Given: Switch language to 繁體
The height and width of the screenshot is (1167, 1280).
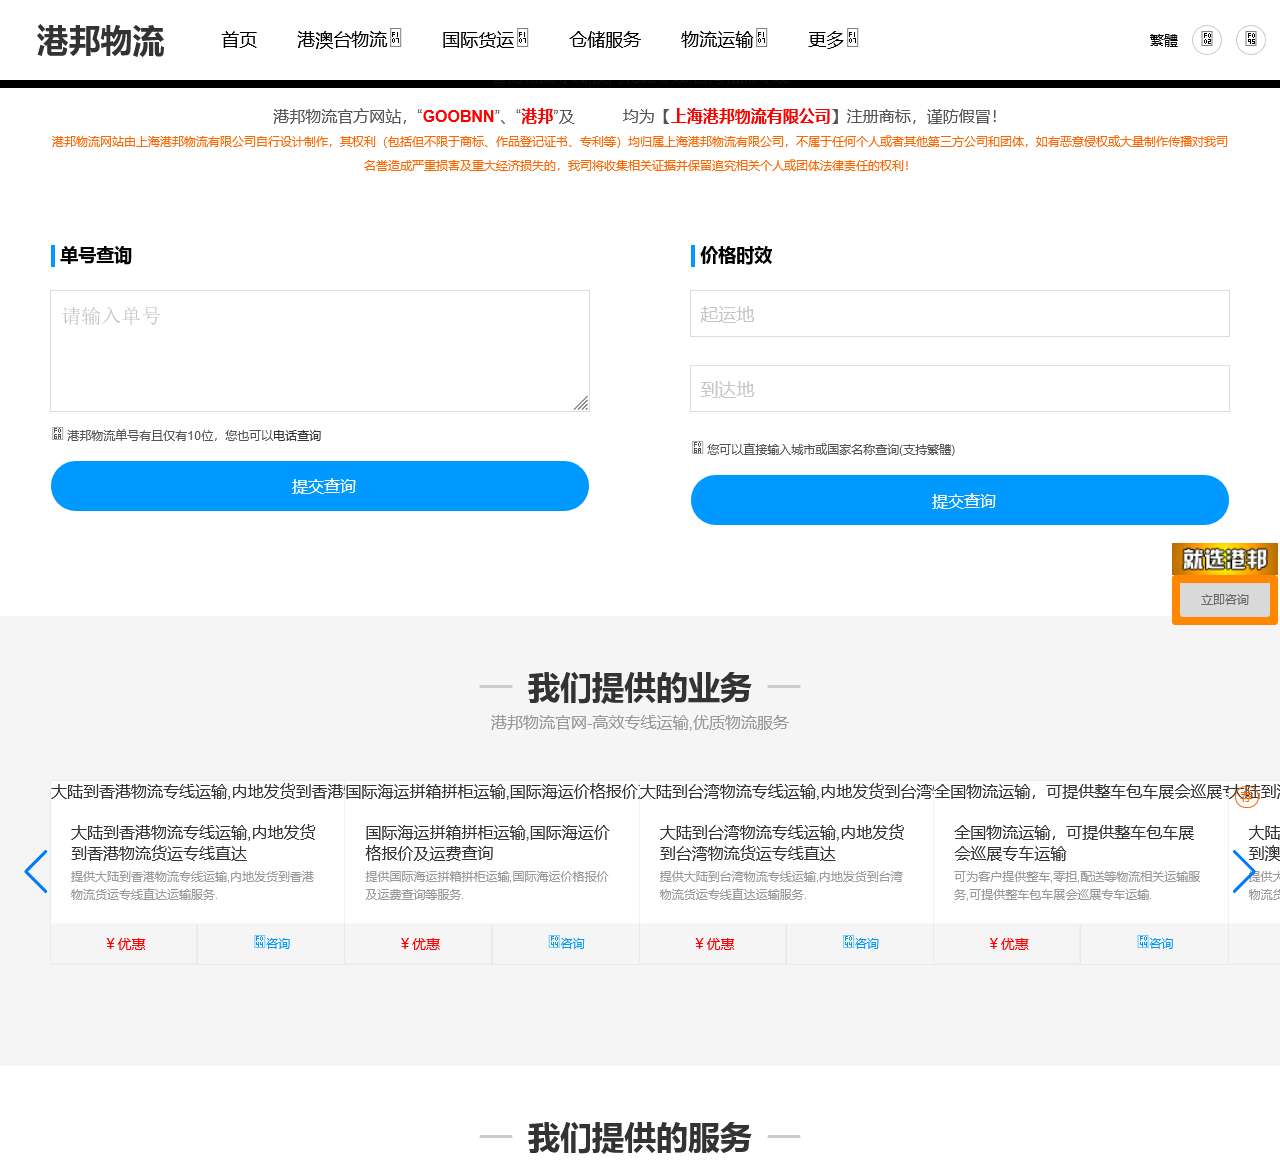Looking at the screenshot, I should click(x=1163, y=40).
